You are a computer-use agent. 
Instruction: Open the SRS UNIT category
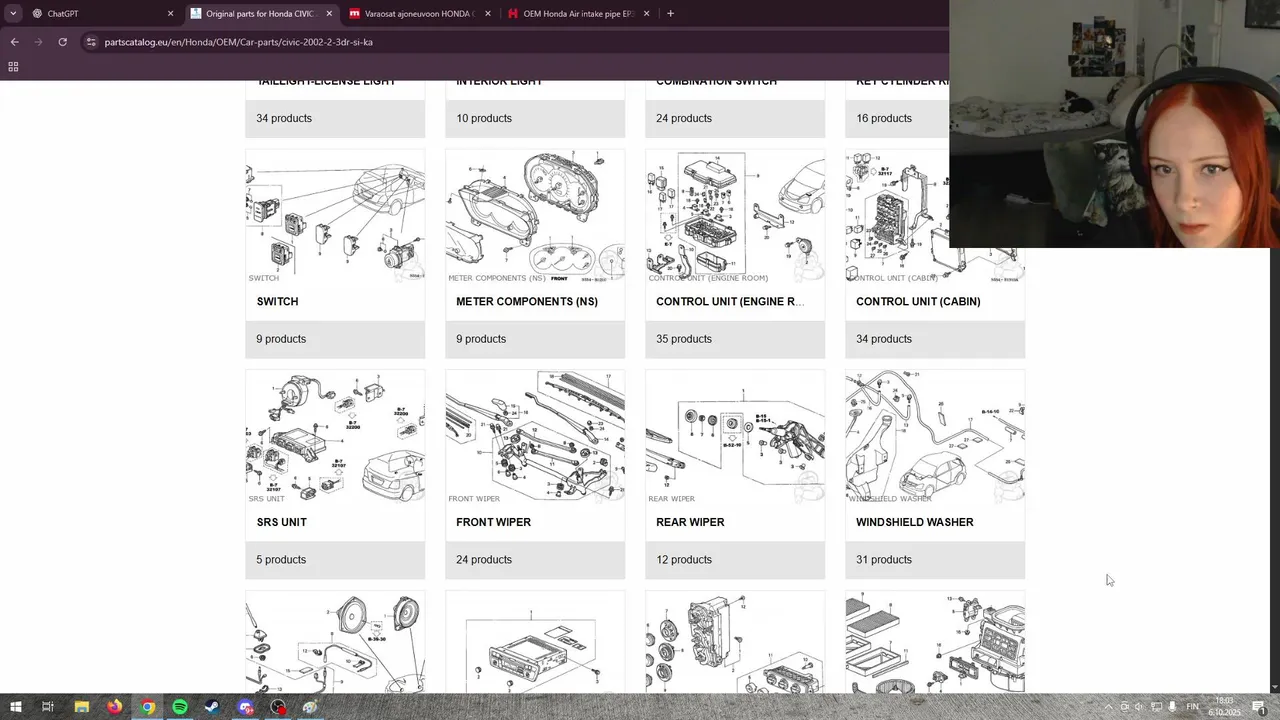coord(281,522)
